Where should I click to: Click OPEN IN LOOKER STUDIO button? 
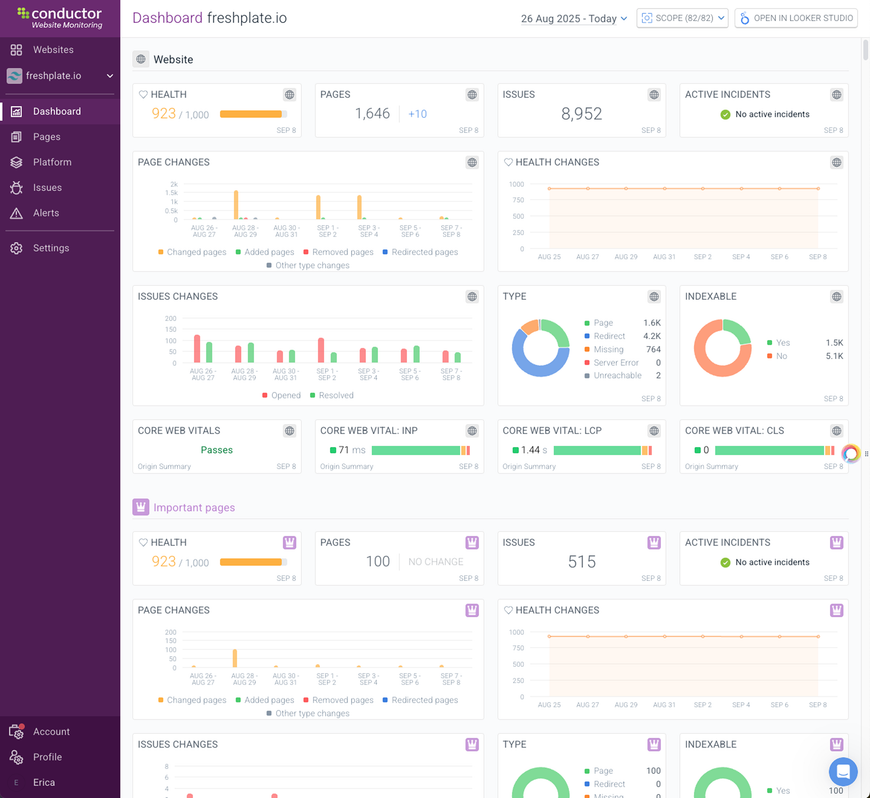coord(796,18)
